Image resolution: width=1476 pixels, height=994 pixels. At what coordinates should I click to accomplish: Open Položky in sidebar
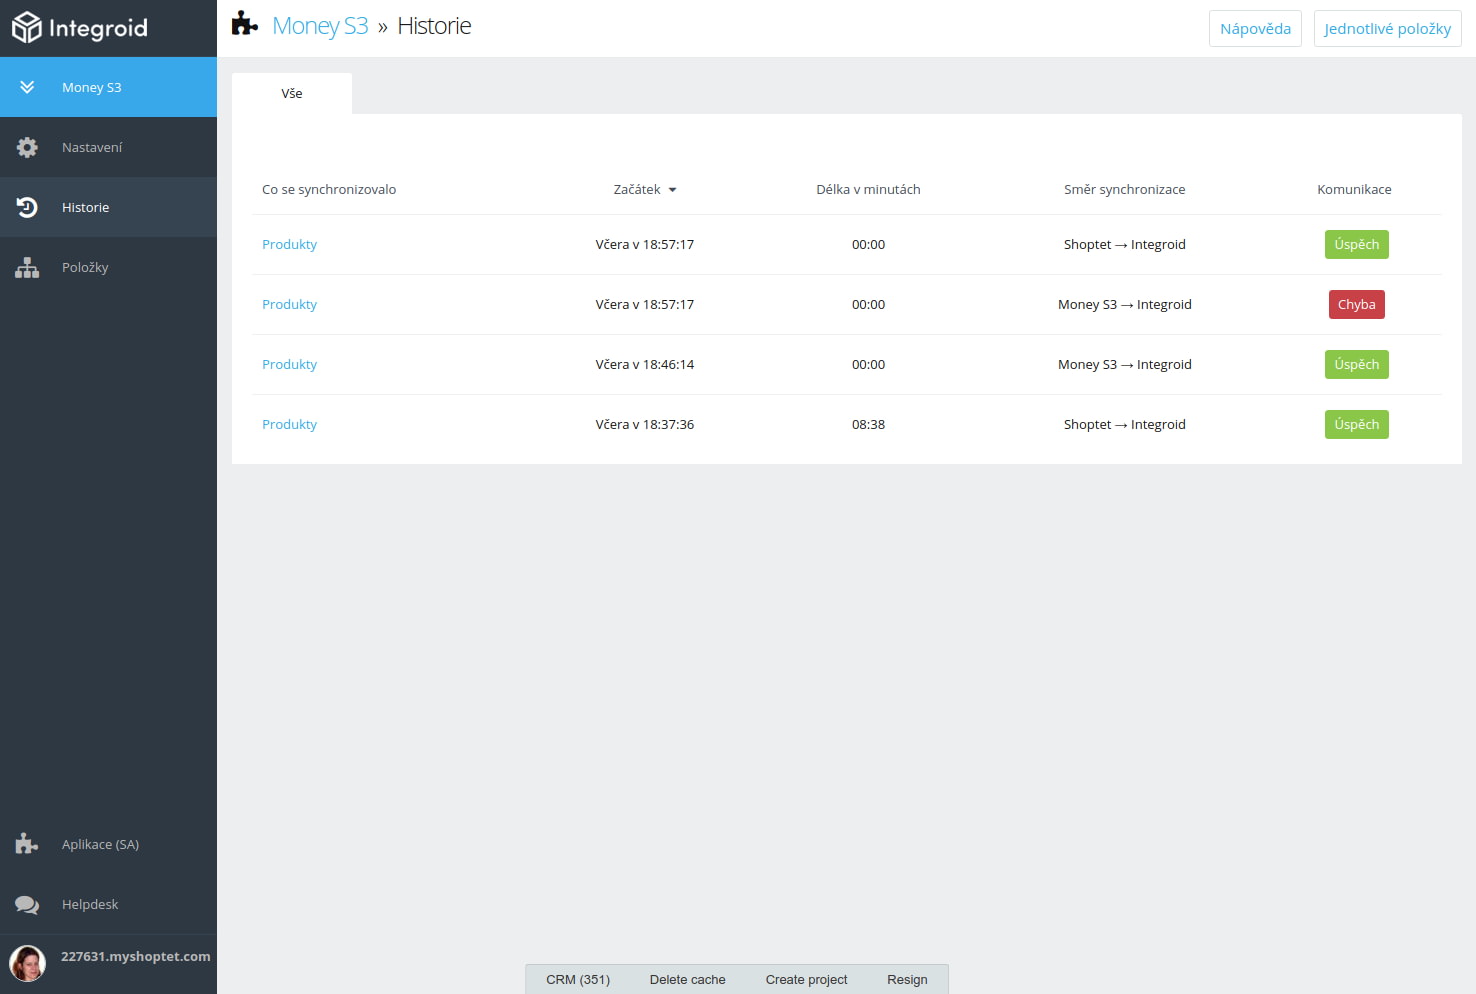[x=108, y=267]
